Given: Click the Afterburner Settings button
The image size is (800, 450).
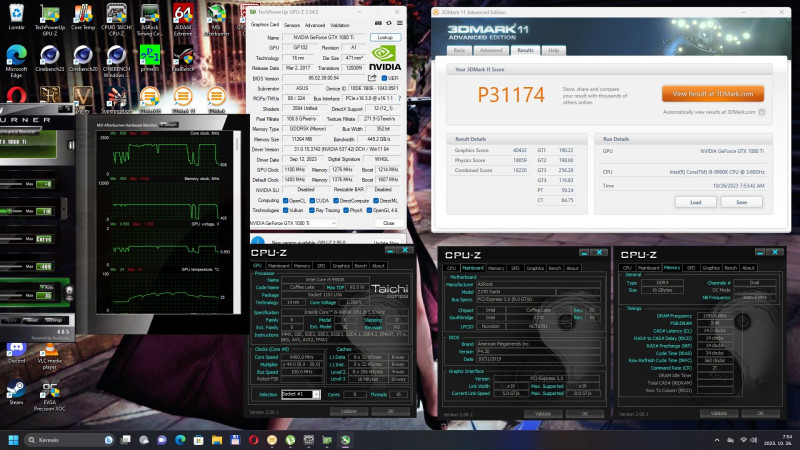Looking at the screenshot, I should 54,320.
